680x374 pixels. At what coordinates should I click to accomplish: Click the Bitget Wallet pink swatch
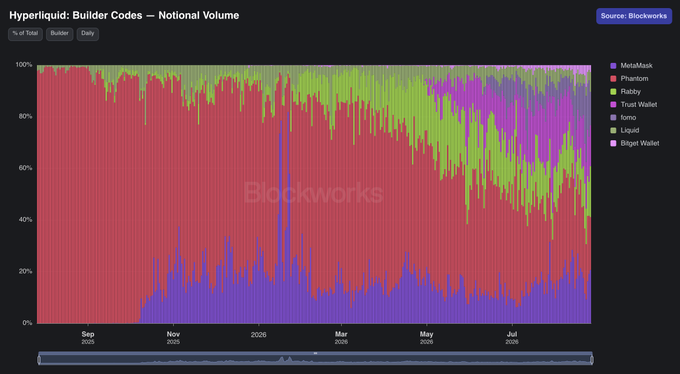click(613, 144)
